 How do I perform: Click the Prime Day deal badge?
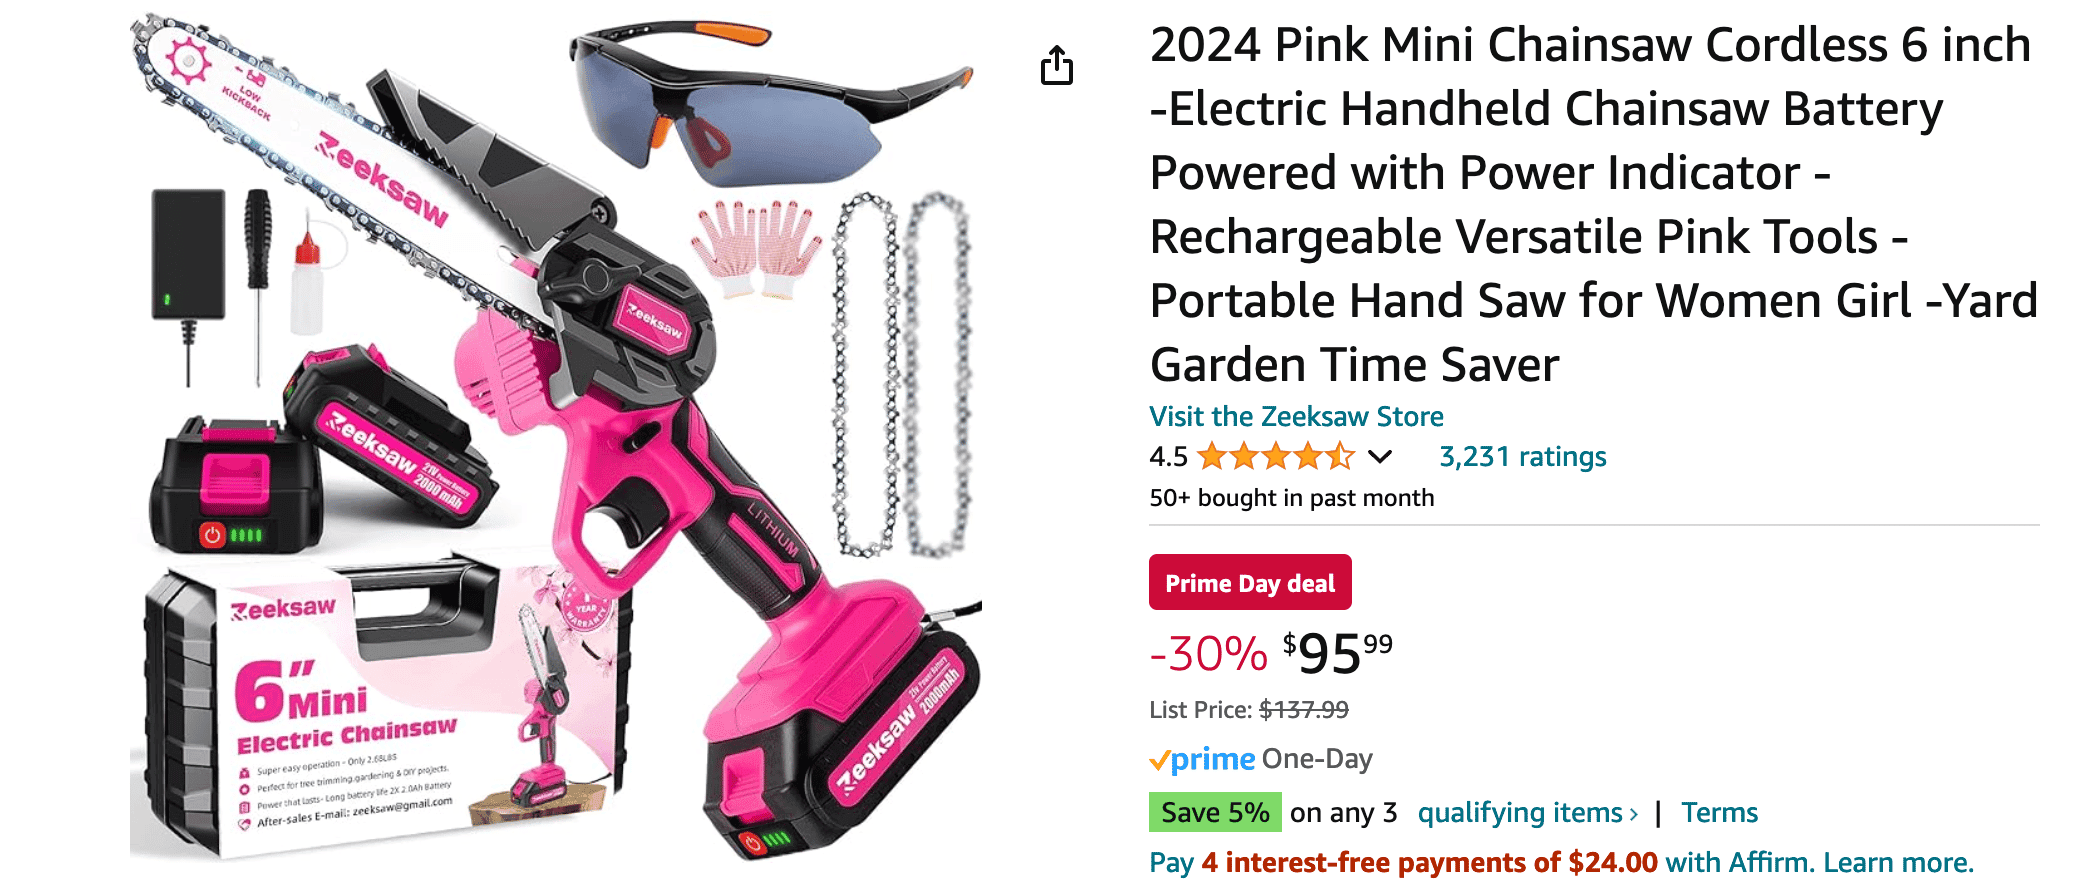click(1250, 582)
